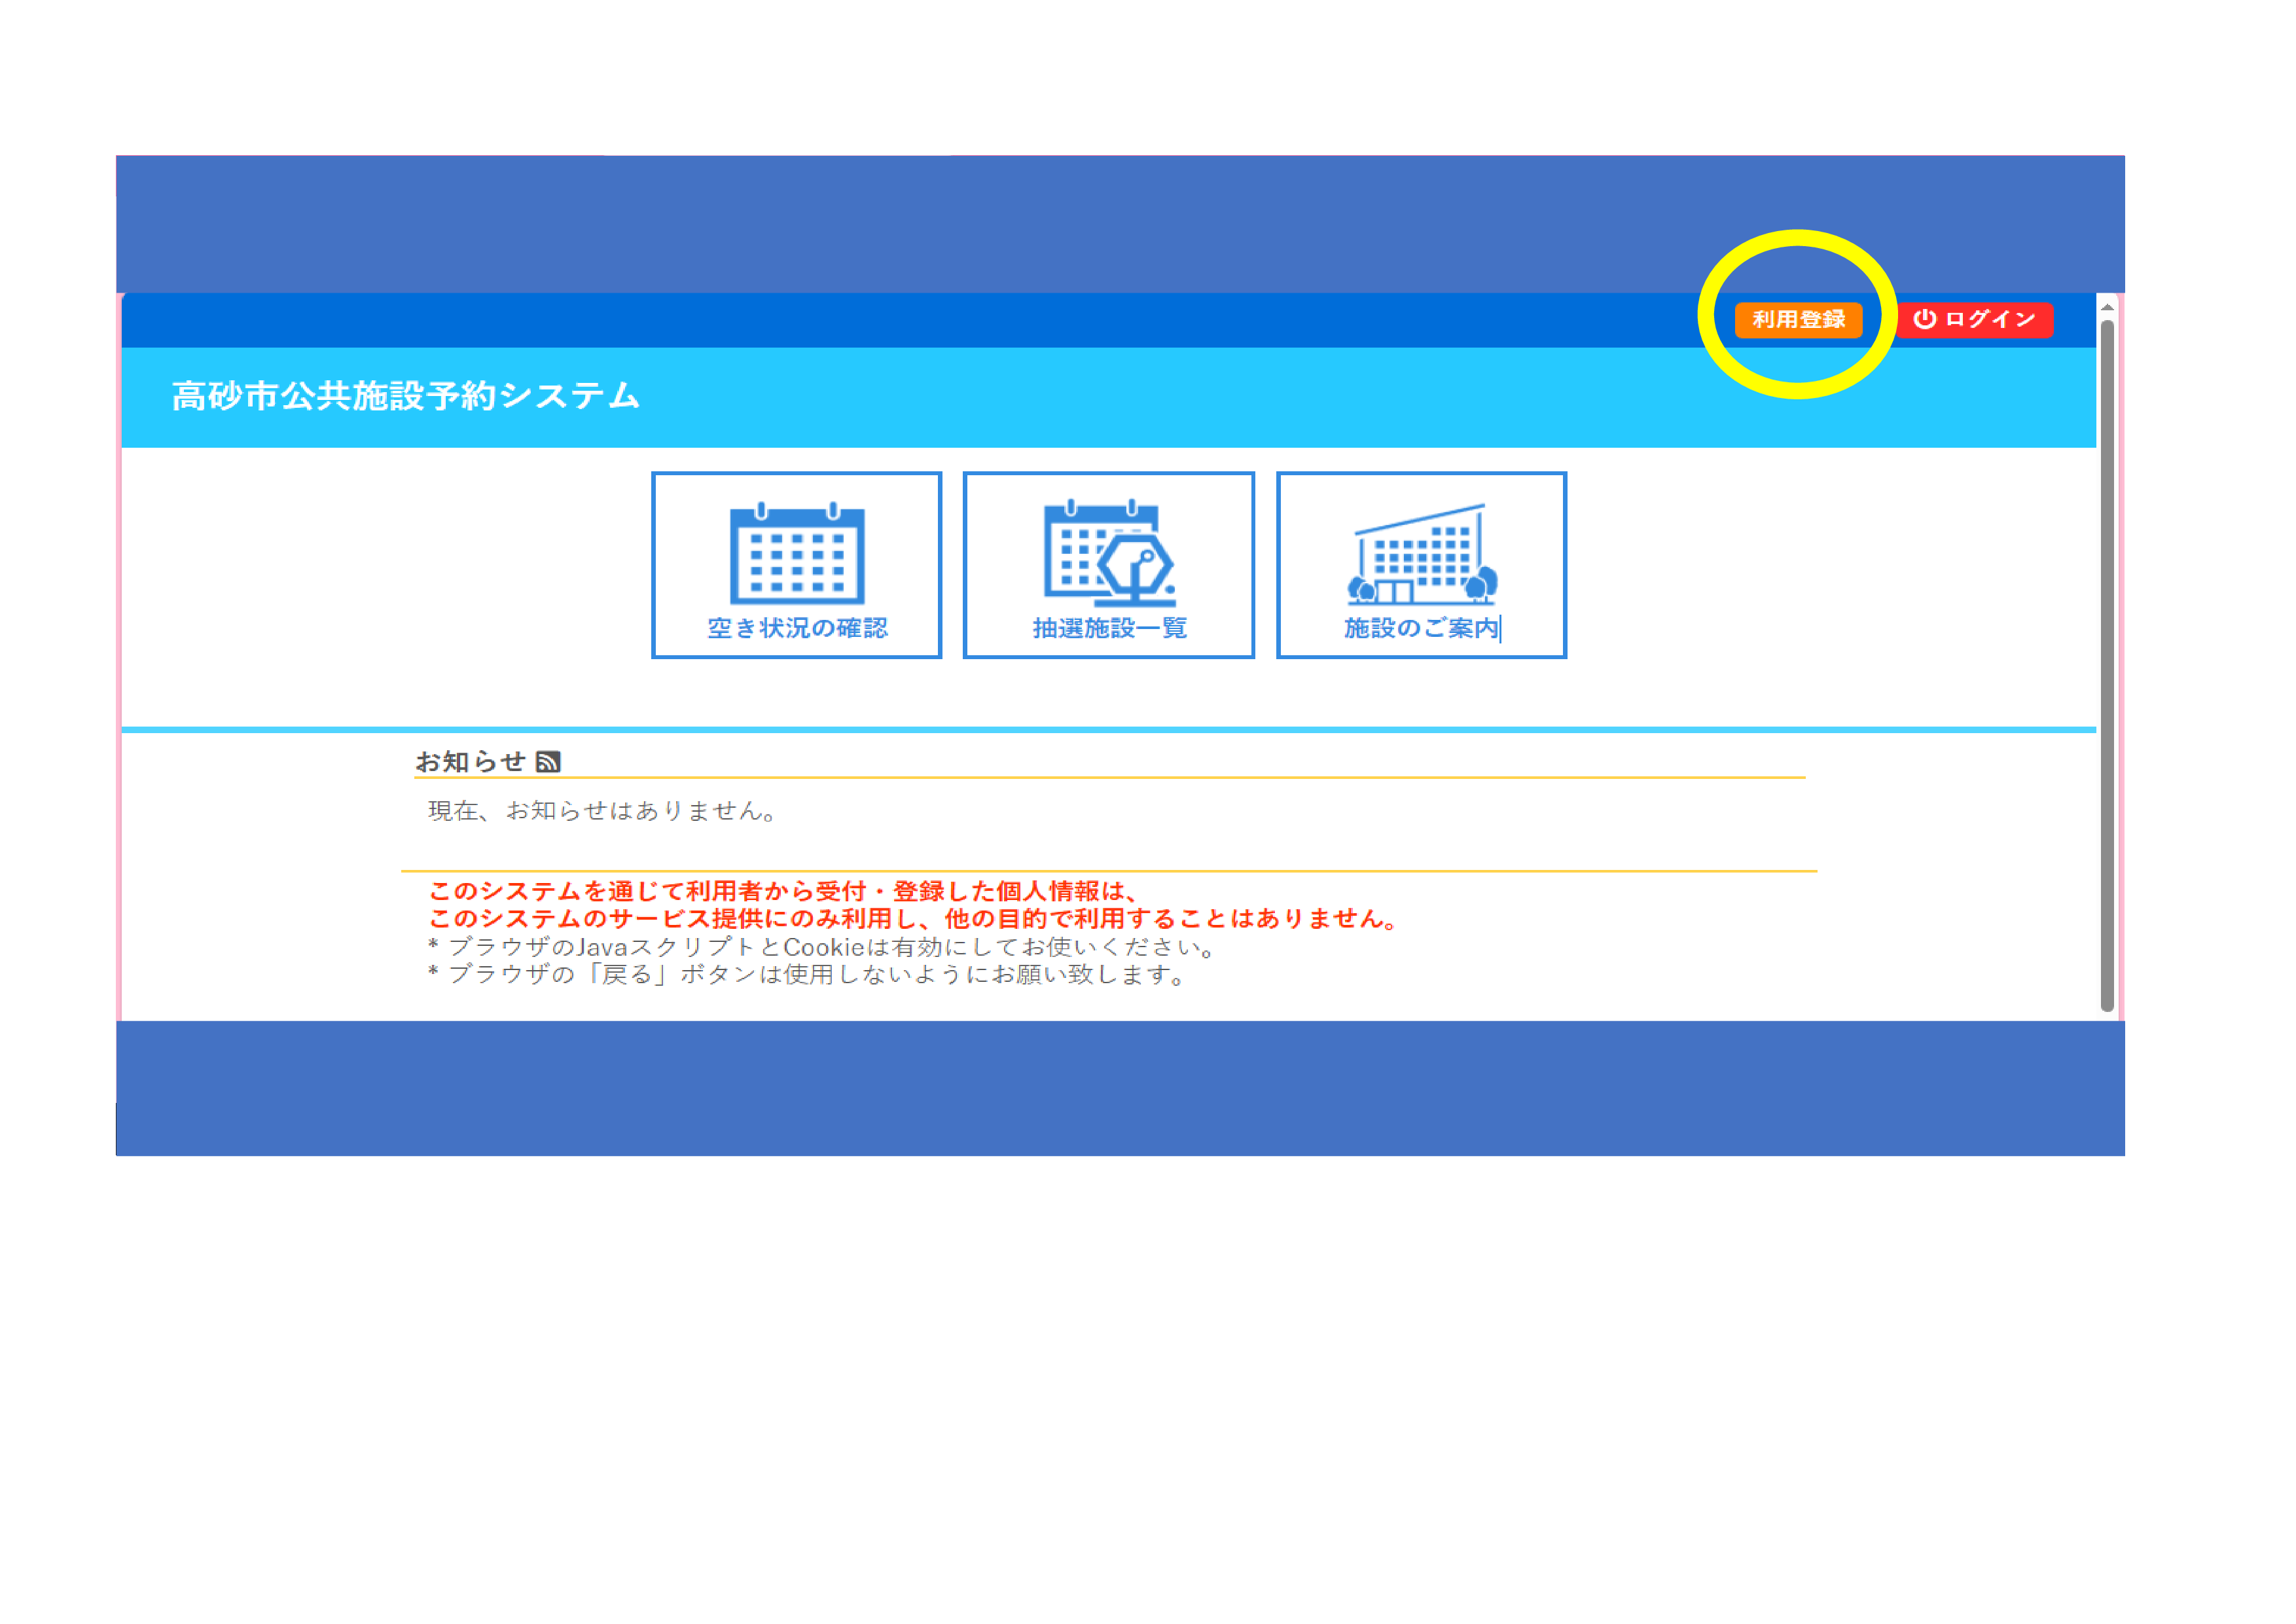
Task: Click the red privacy line ending 登録した個人情報は、
Action: click(x=783, y=891)
